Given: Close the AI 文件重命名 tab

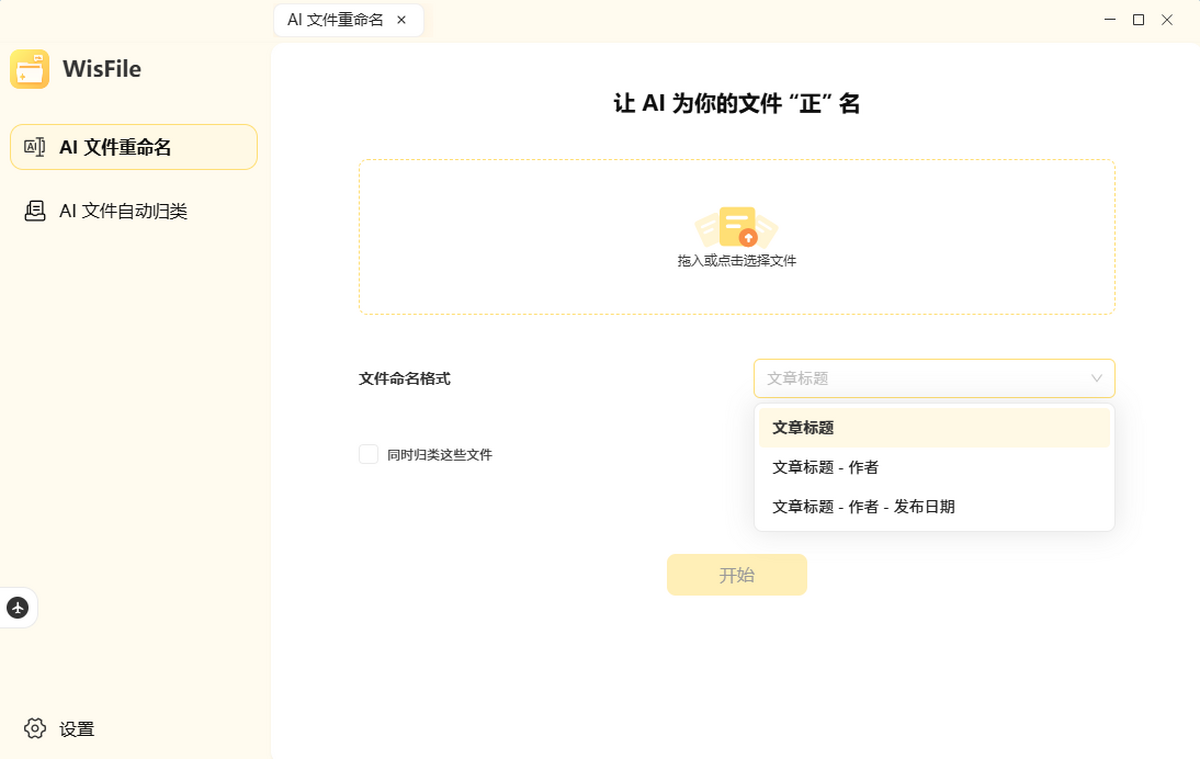Looking at the screenshot, I should click(x=402, y=19).
